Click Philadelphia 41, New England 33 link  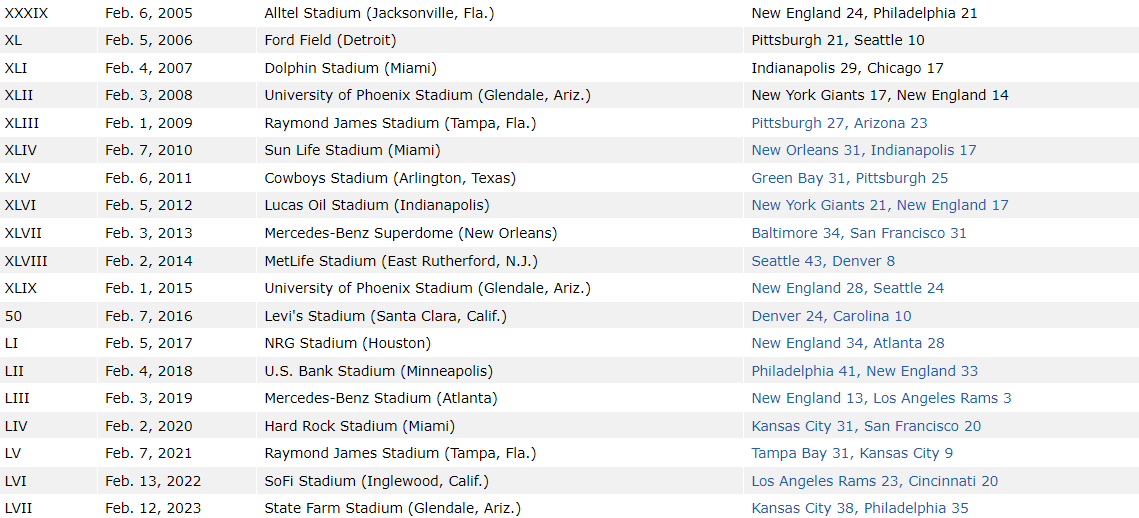pos(865,371)
